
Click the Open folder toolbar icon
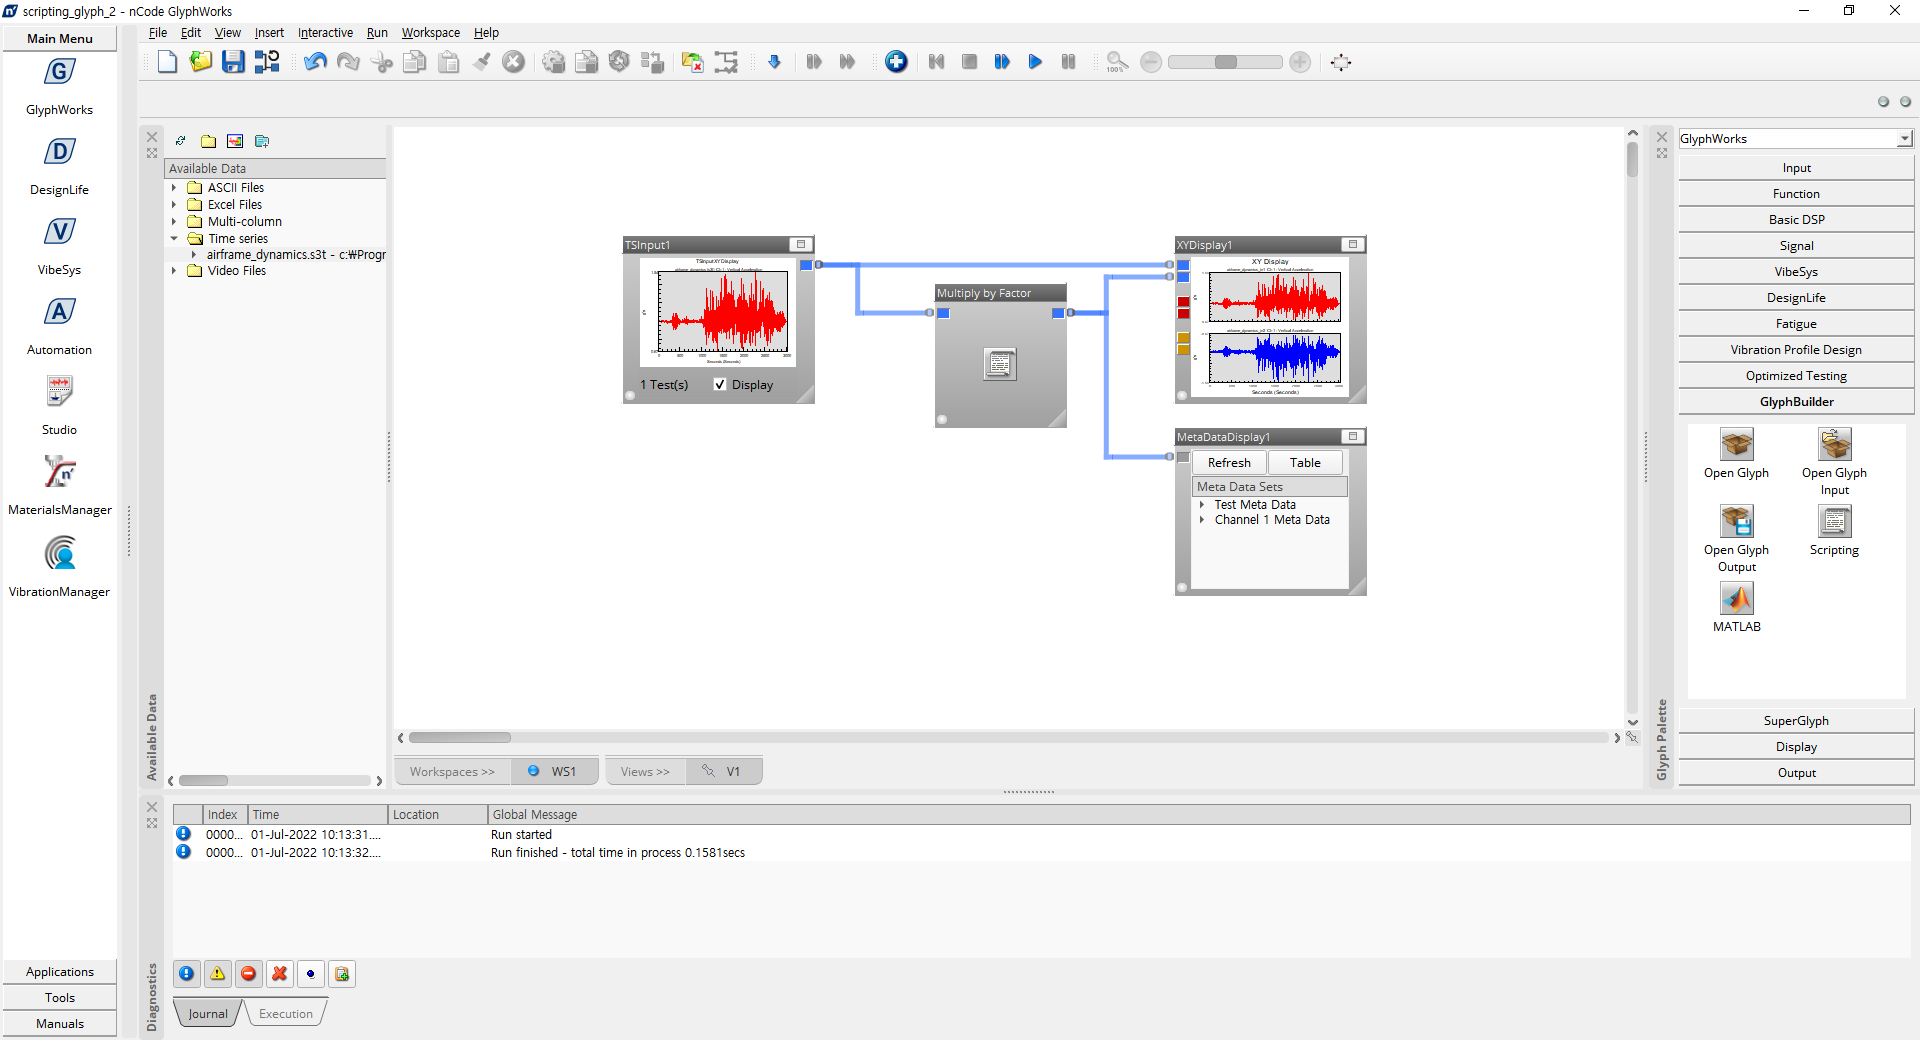point(200,62)
